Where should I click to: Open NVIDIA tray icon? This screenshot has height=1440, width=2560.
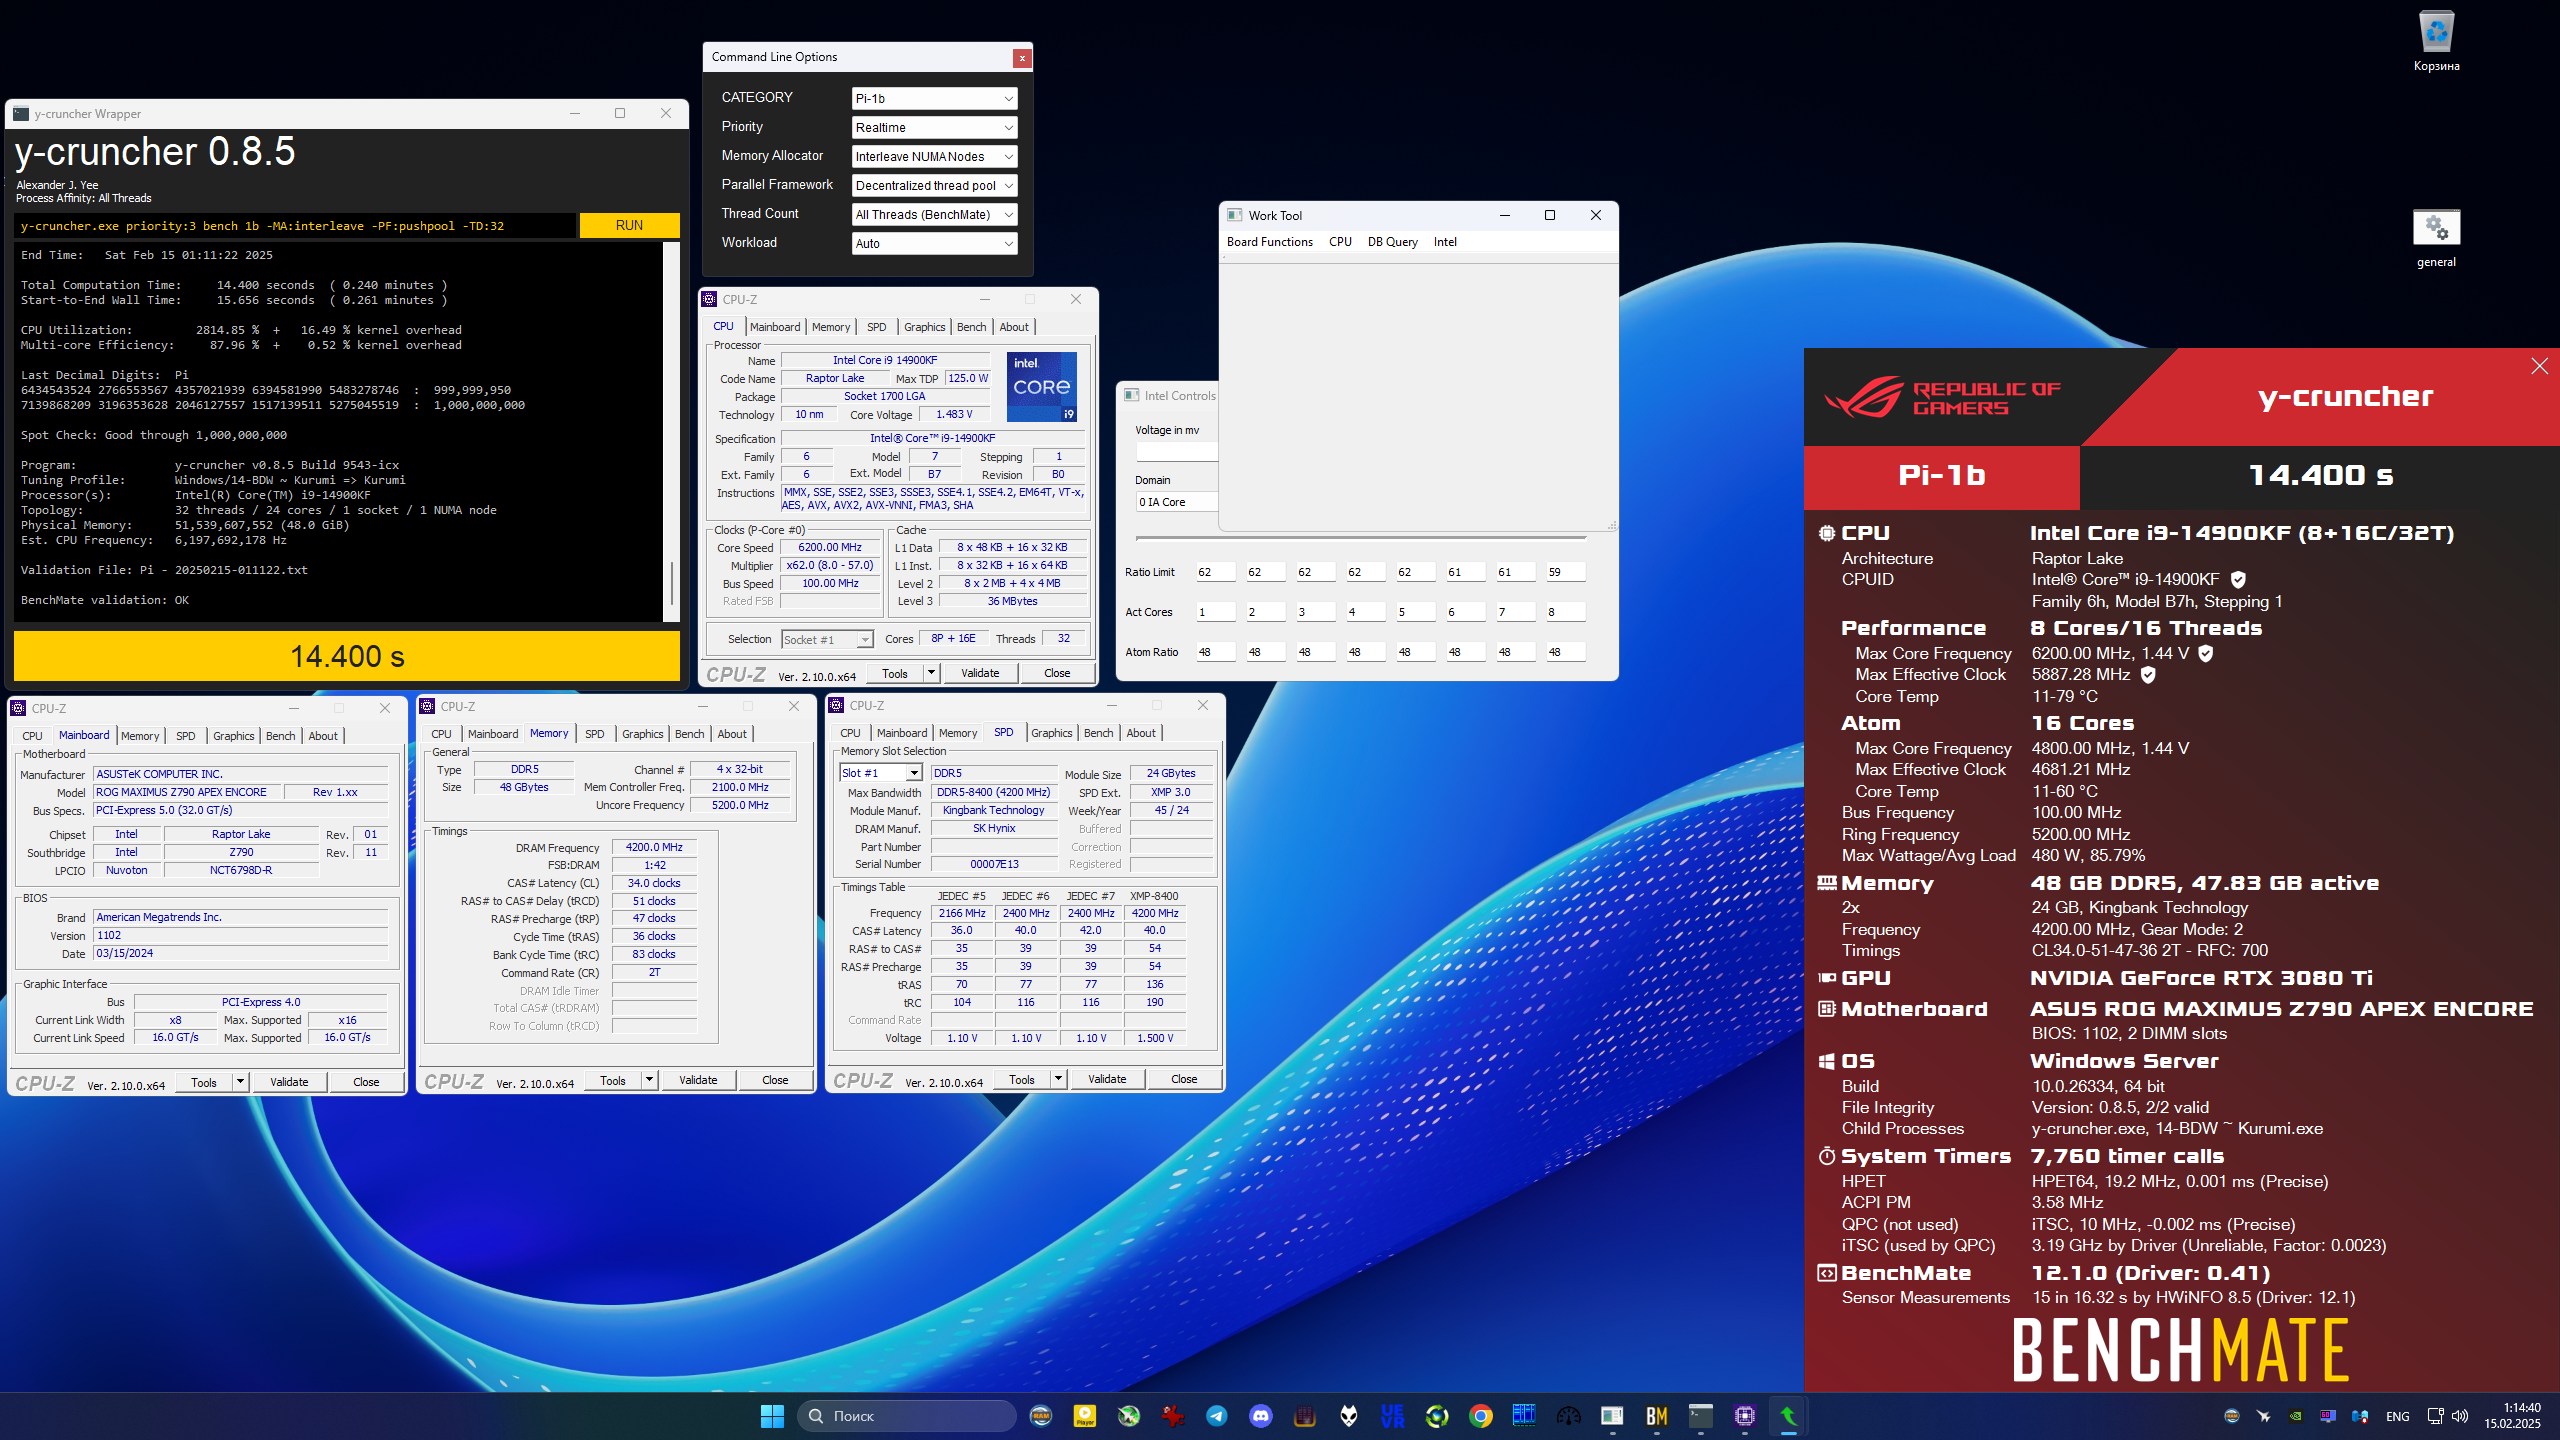(x=2296, y=1416)
